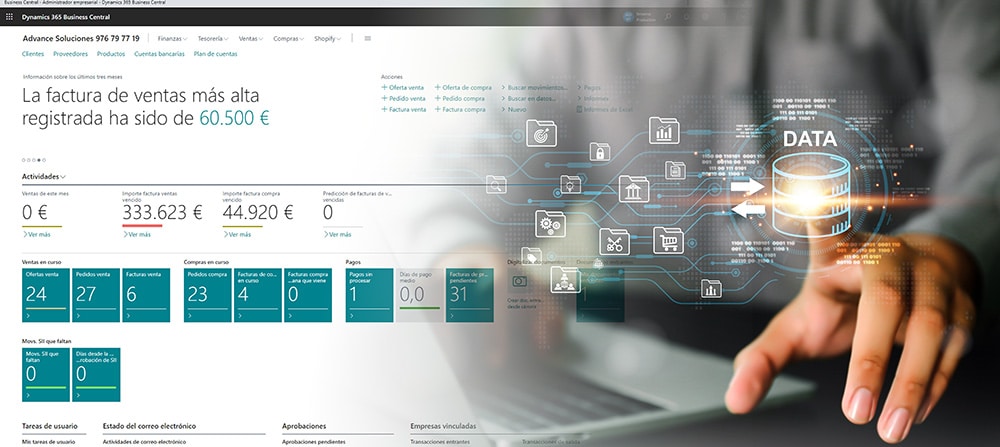Image resolution: width=1000 pixels, height=447 pixels.
Task: Open Plan de cuentas link
Action: [x=216, y=54]
